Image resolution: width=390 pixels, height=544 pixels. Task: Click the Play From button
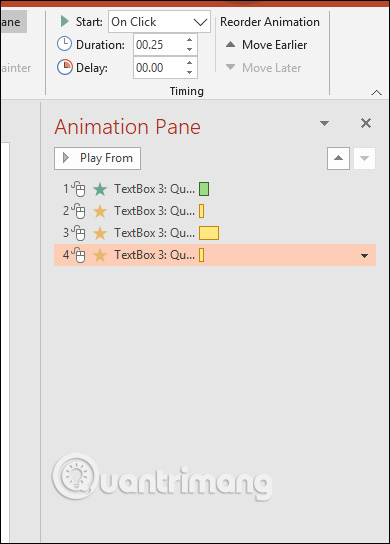pos(98,159)
